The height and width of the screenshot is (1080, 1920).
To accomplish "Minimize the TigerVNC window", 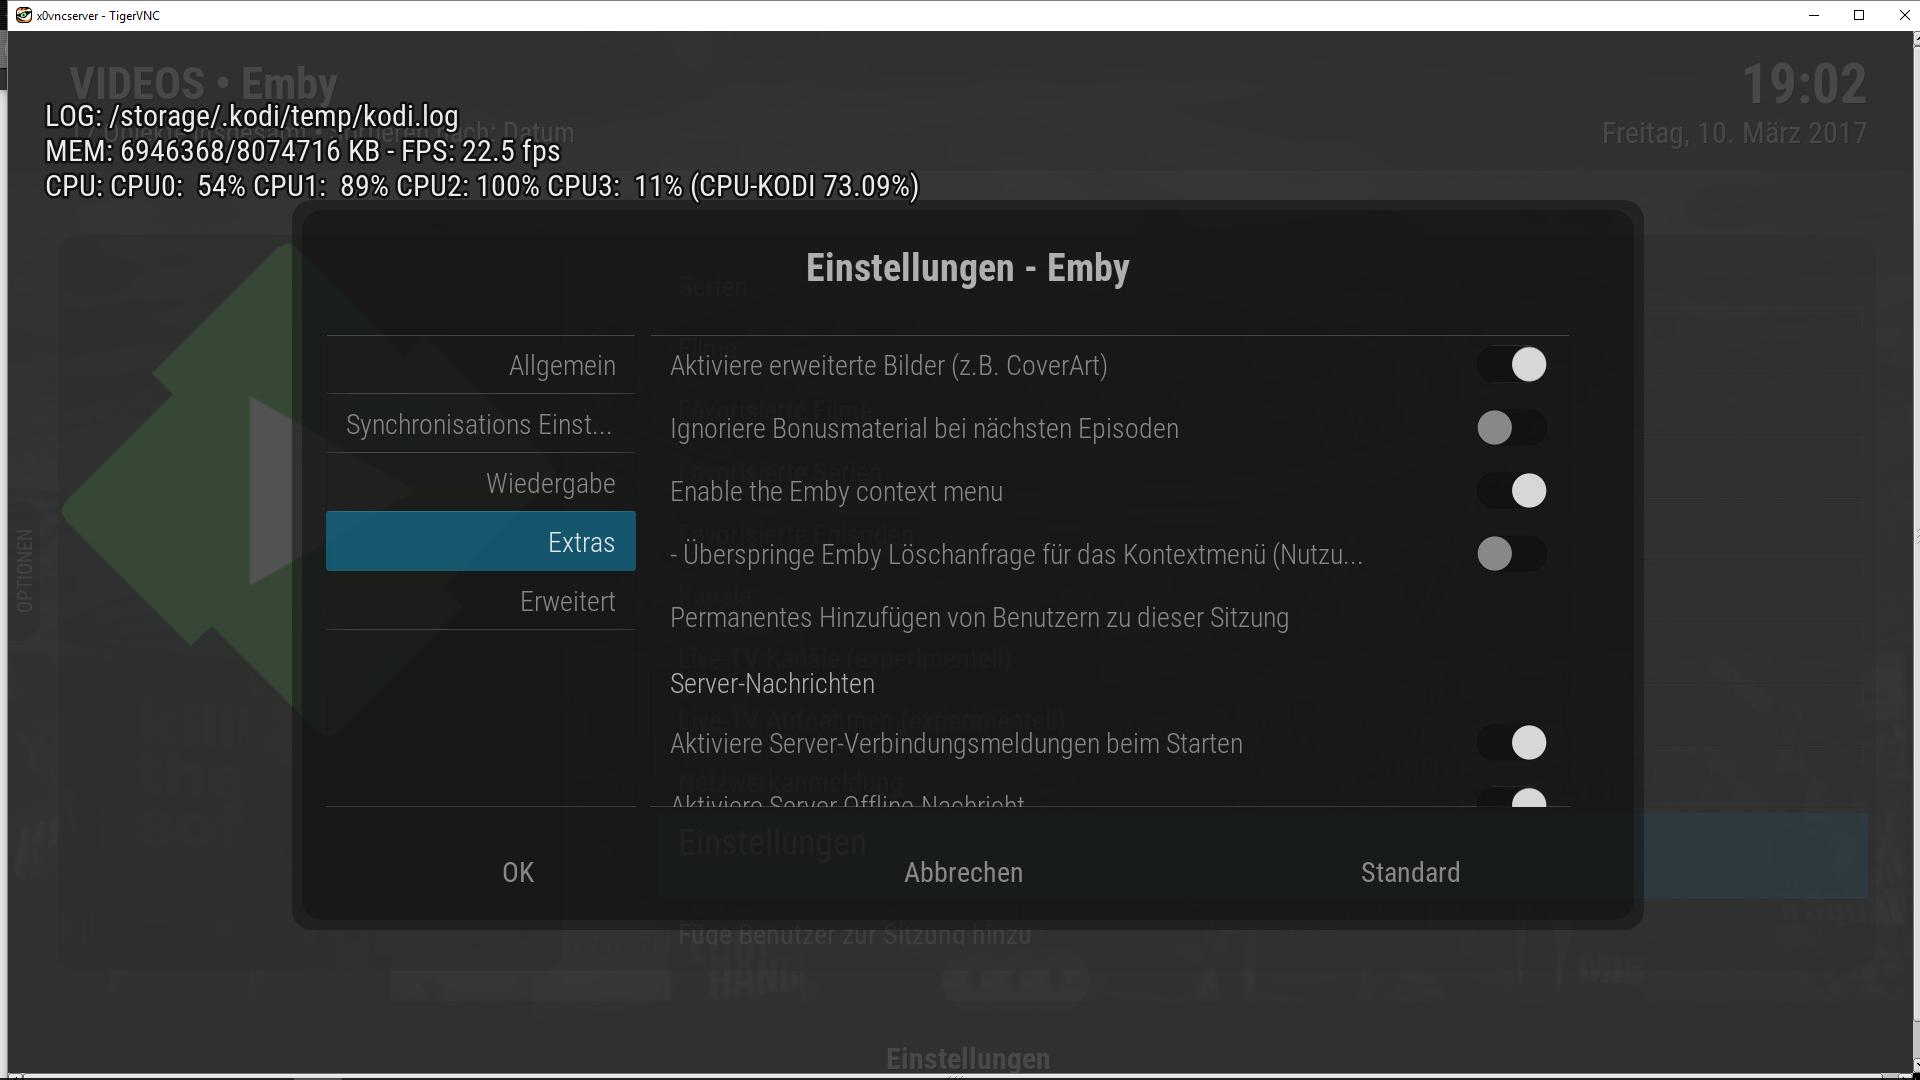I will point(1814,15).
